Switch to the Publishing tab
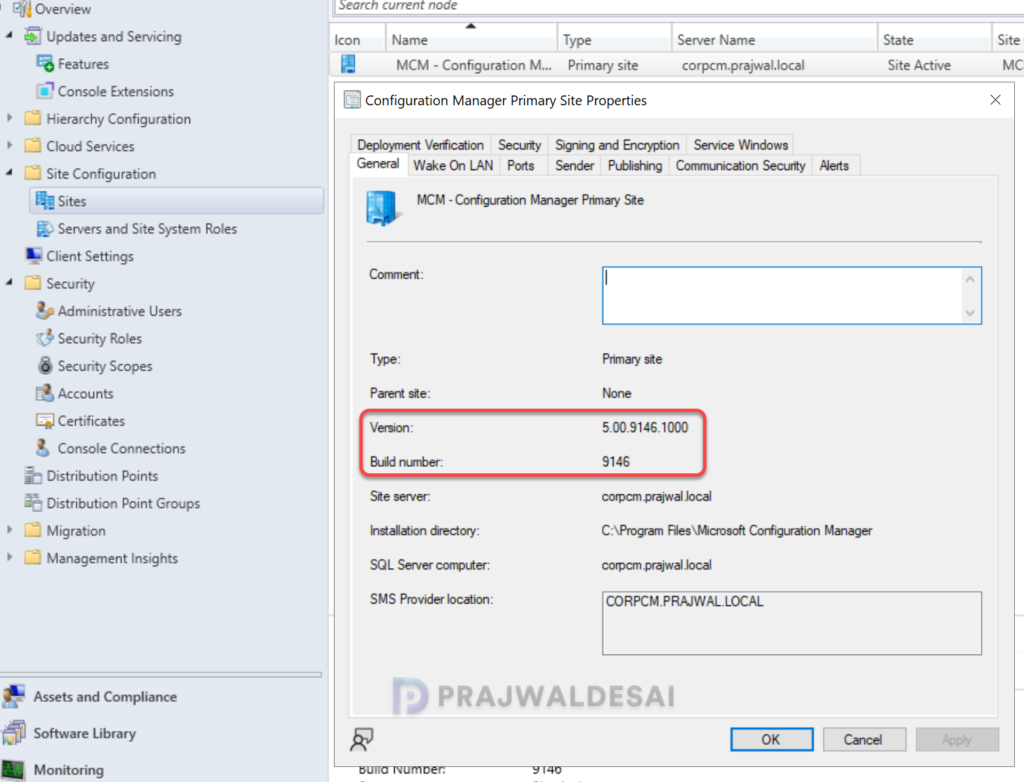The image size is (1024, 782). point(635,166)
